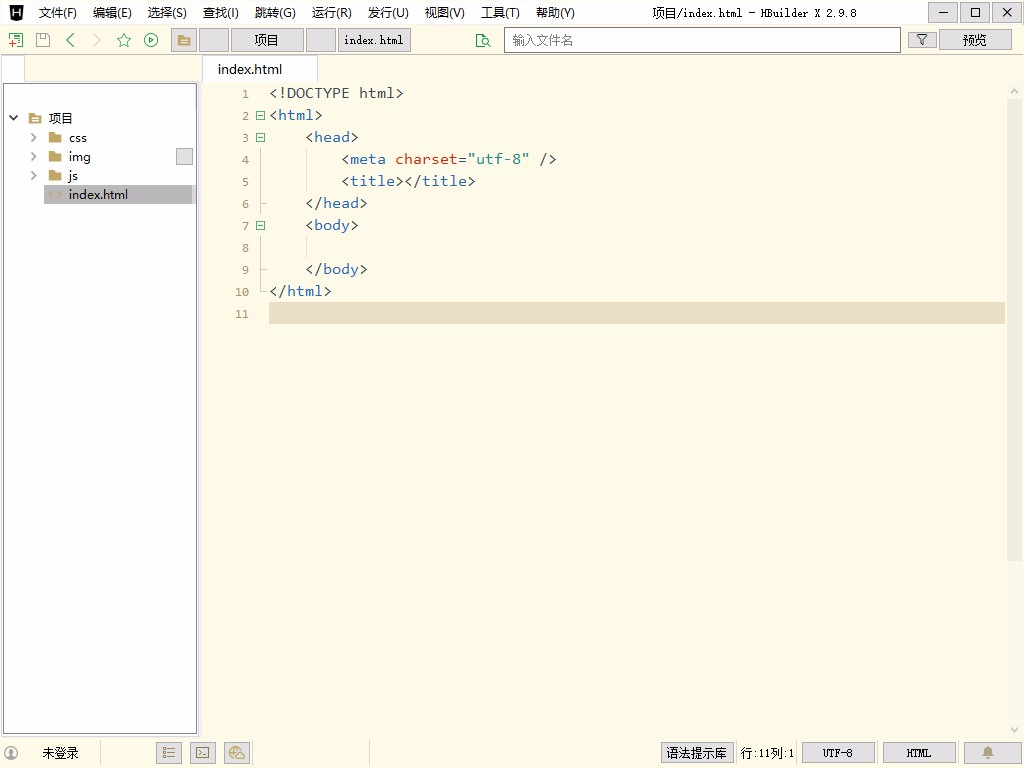Click the notification bell icon
The width and height of the screenshot is (1024, 768).
click(988, 753)
